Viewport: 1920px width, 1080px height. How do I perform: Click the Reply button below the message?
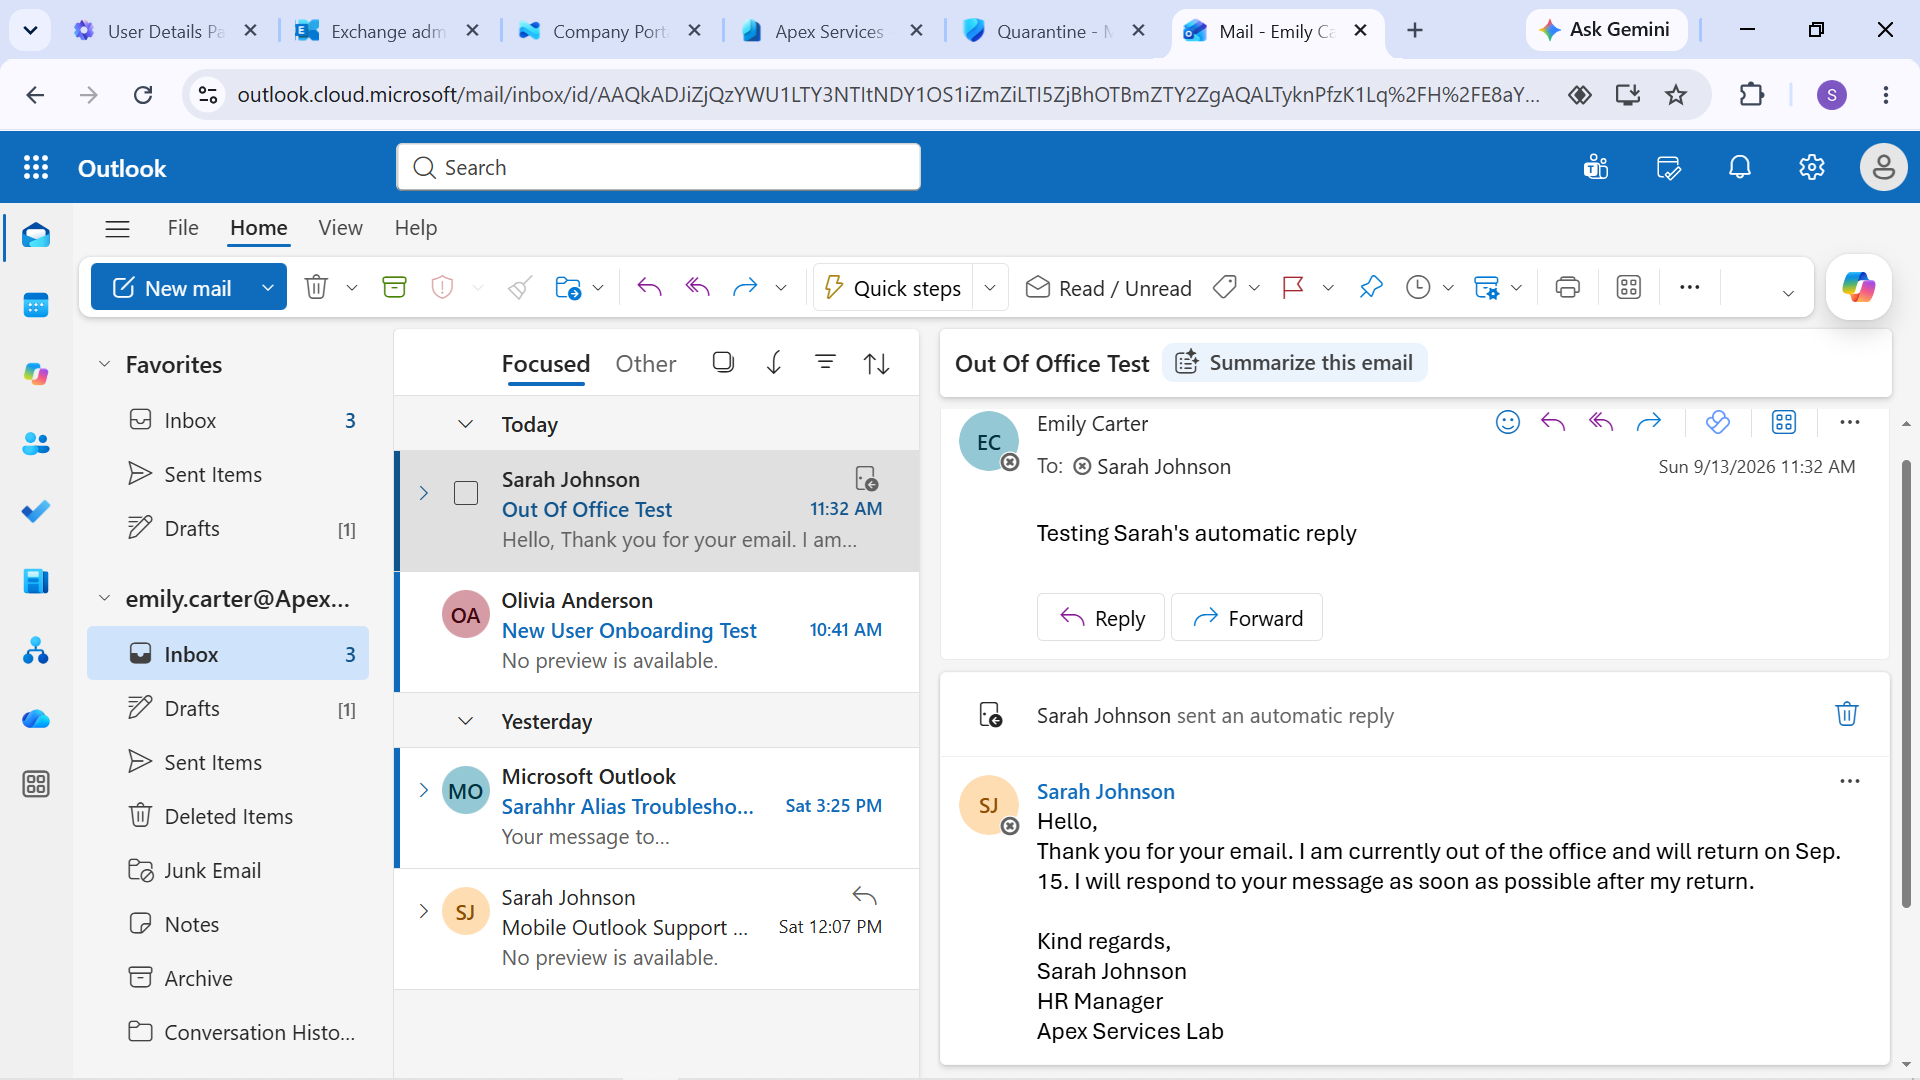pyautogui.click(x=1101, y=618)
